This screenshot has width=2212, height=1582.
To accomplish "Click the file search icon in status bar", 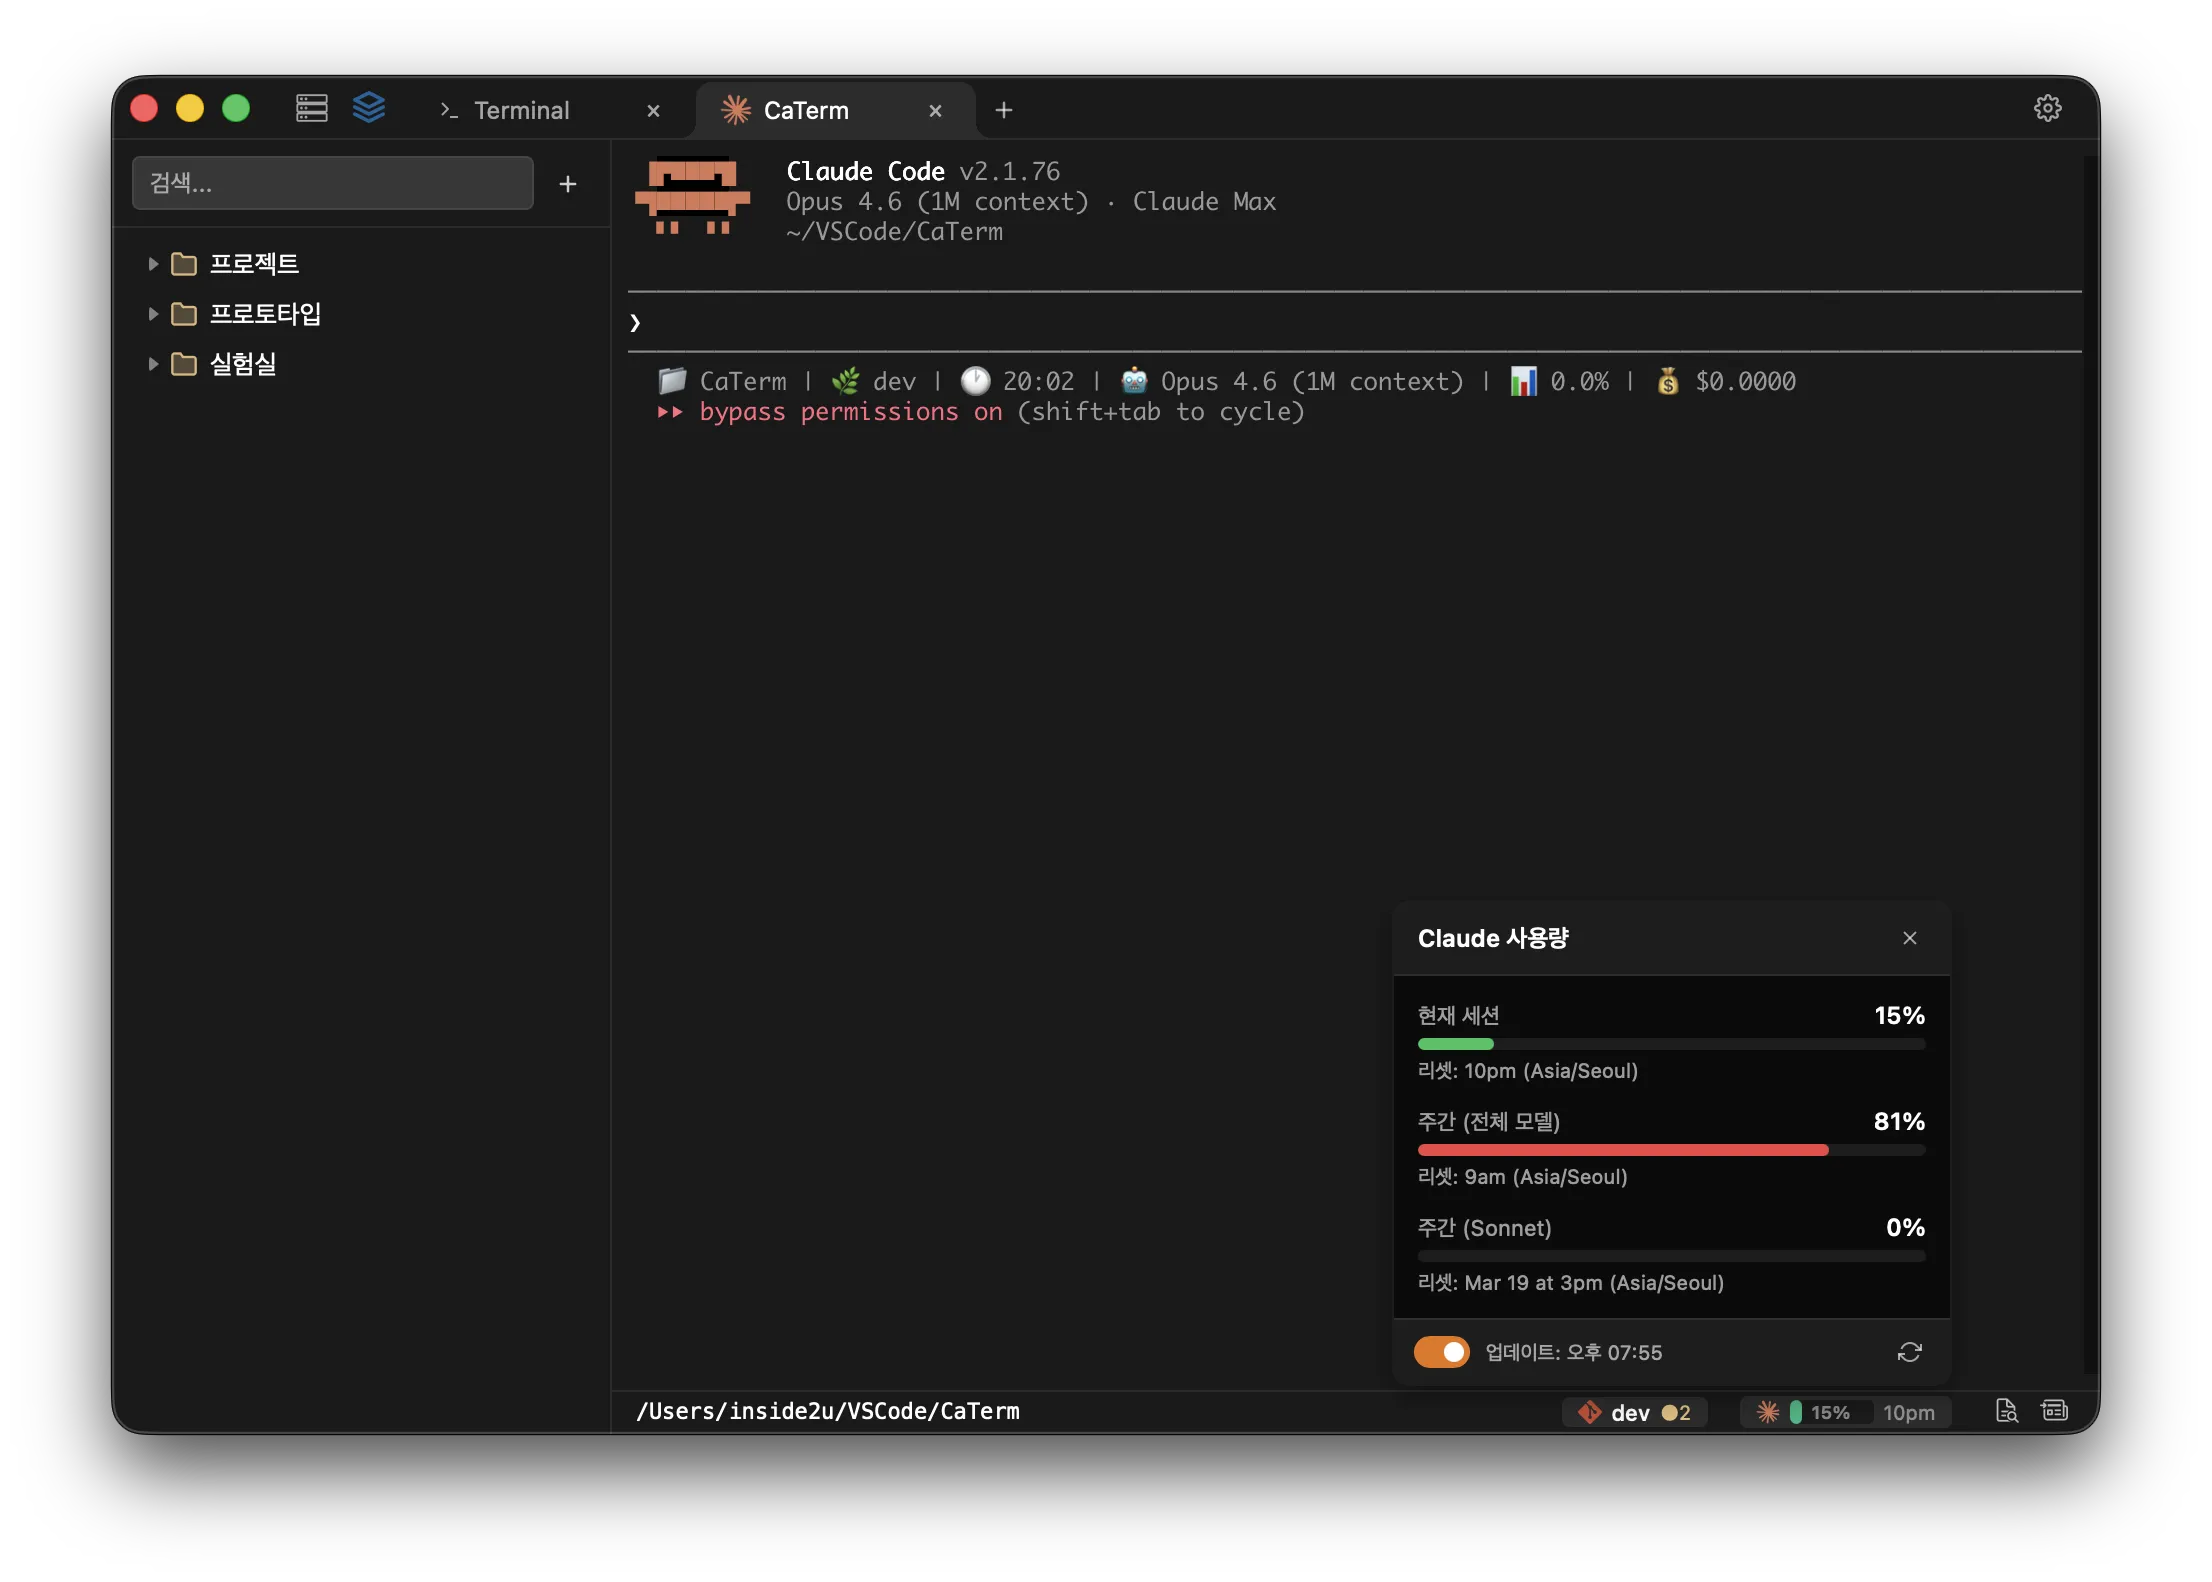I will pyautogui.click(x=2006, y=1411).
